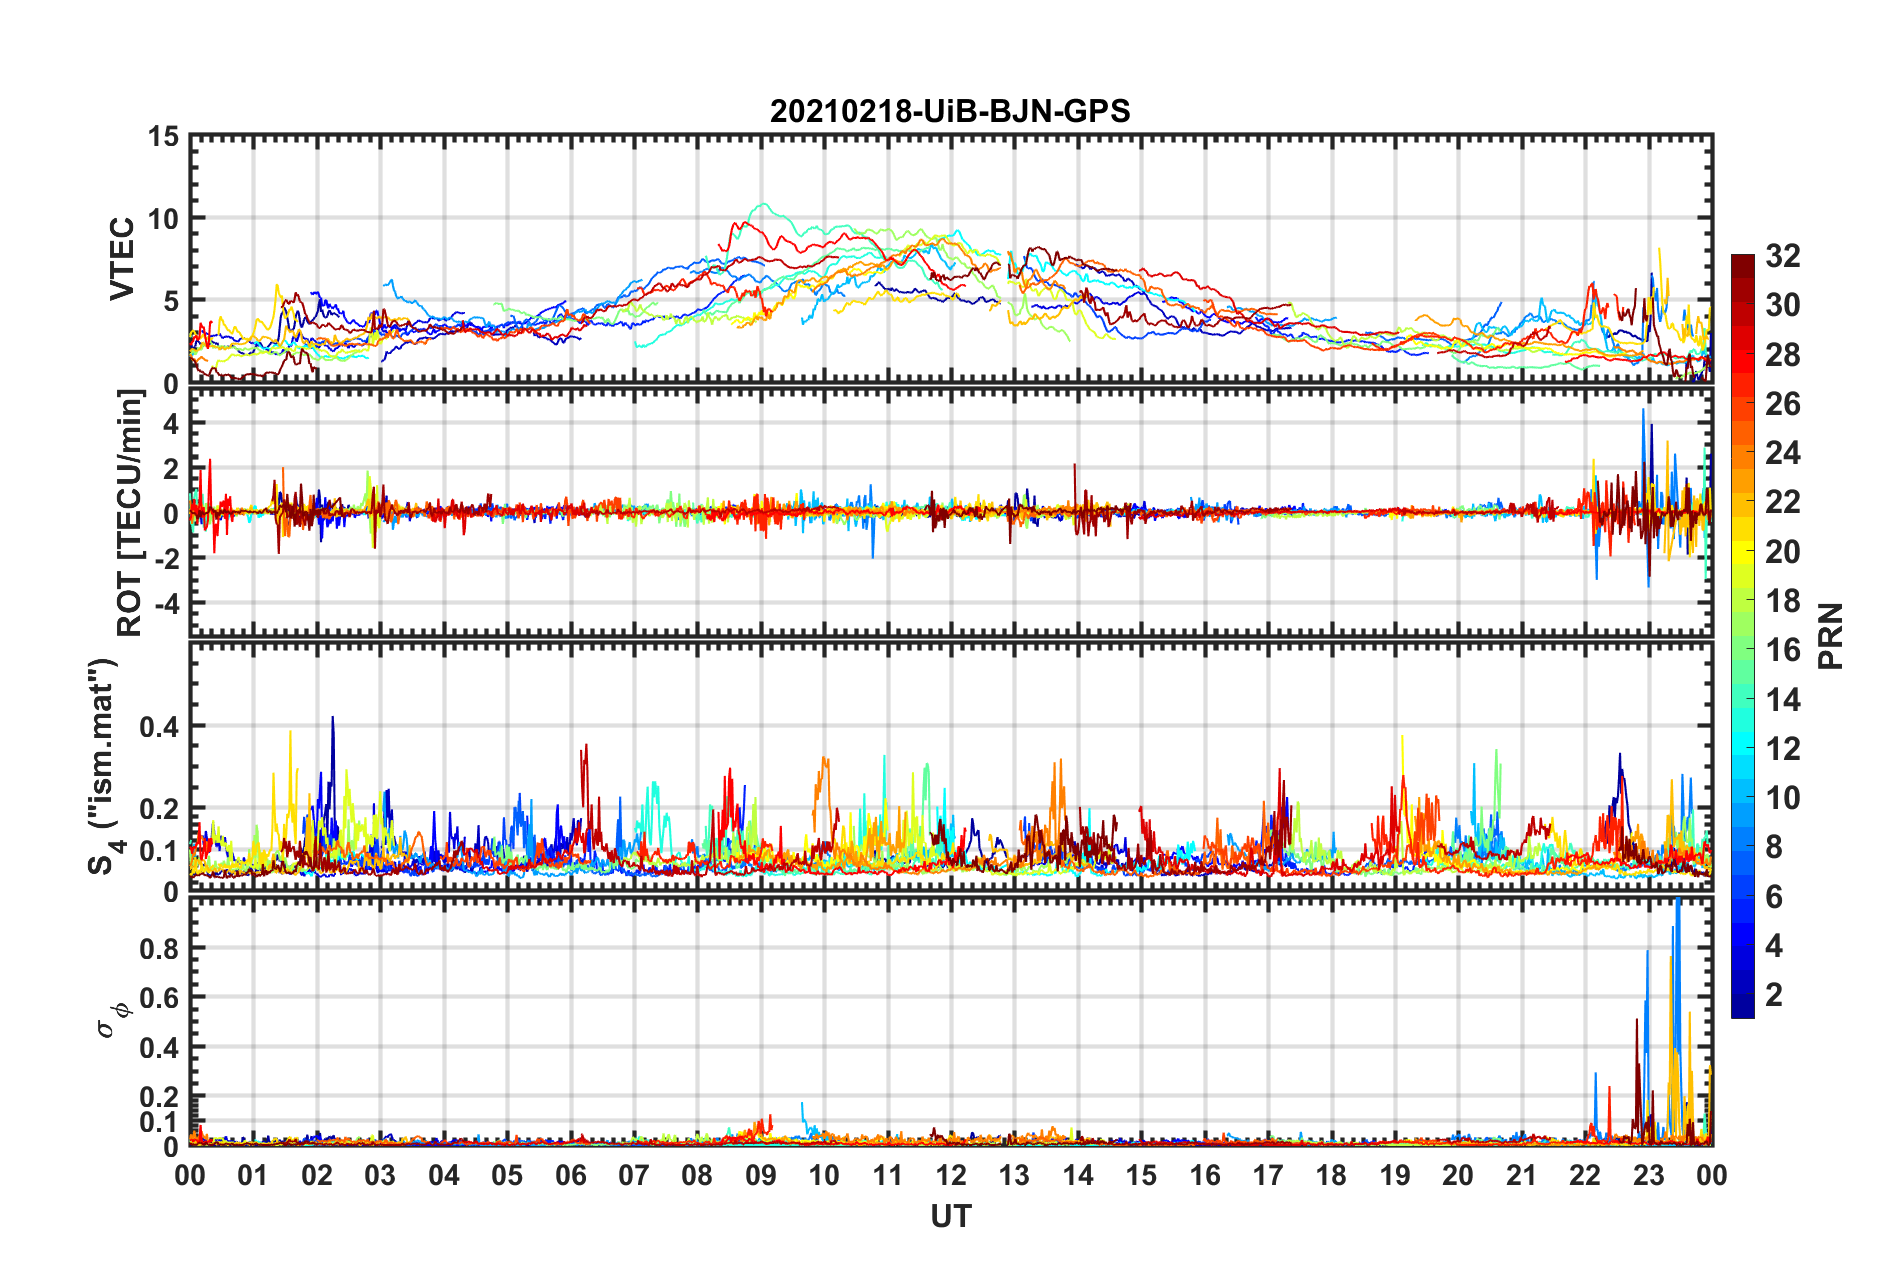Click colorbar tick label 8
This screenshot has width=1902, height=1272.
(1774, 847)
